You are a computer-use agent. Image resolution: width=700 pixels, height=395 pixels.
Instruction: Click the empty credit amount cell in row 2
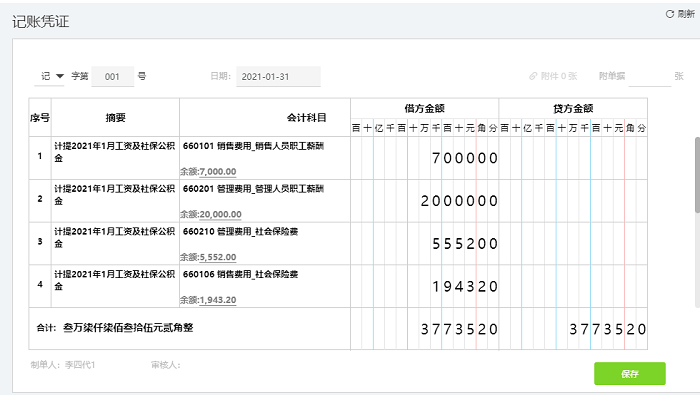click(x=573, y=201)
